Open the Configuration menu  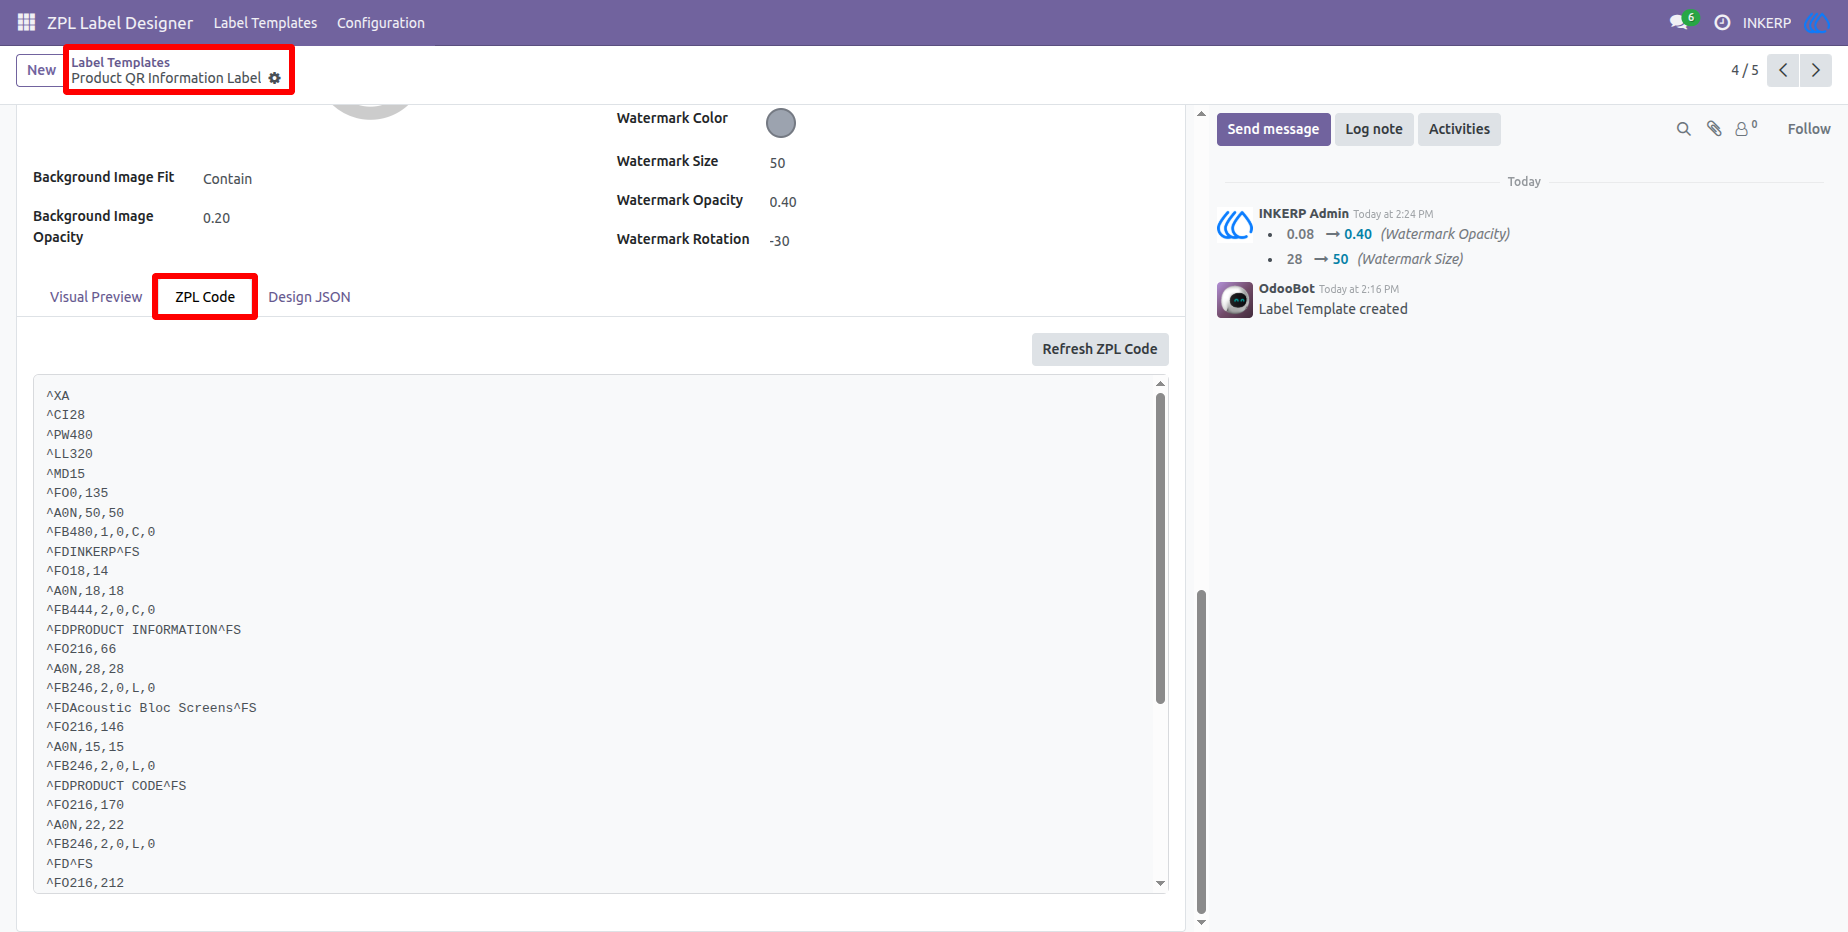(381, 22)
